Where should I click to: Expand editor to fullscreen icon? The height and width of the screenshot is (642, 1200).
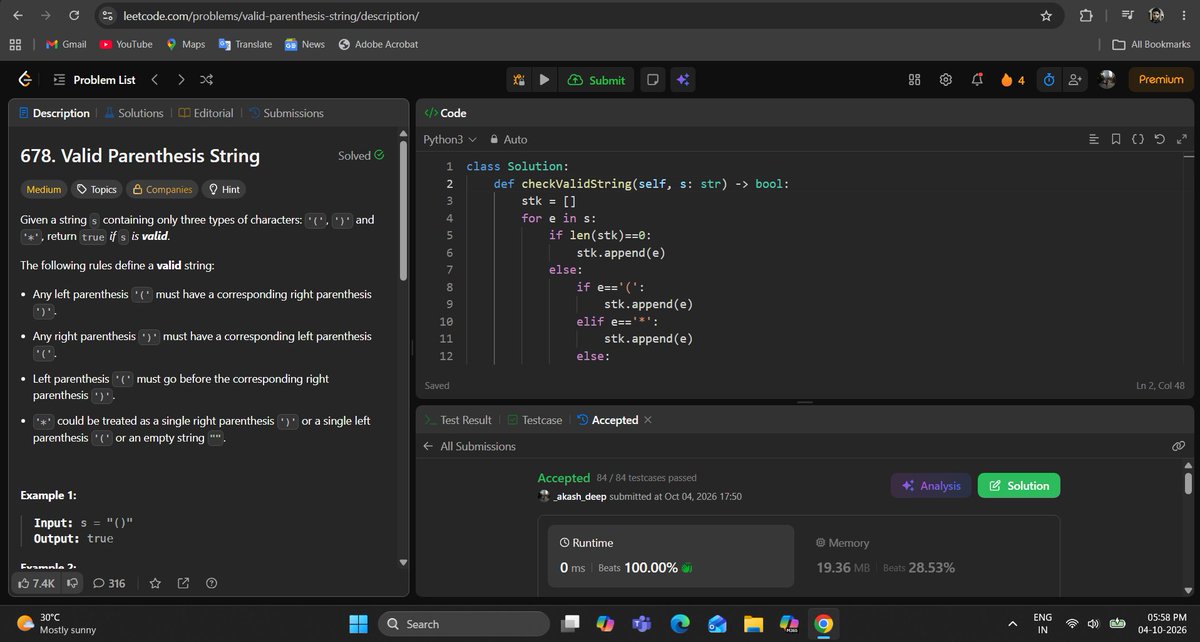click(1180, 139)
